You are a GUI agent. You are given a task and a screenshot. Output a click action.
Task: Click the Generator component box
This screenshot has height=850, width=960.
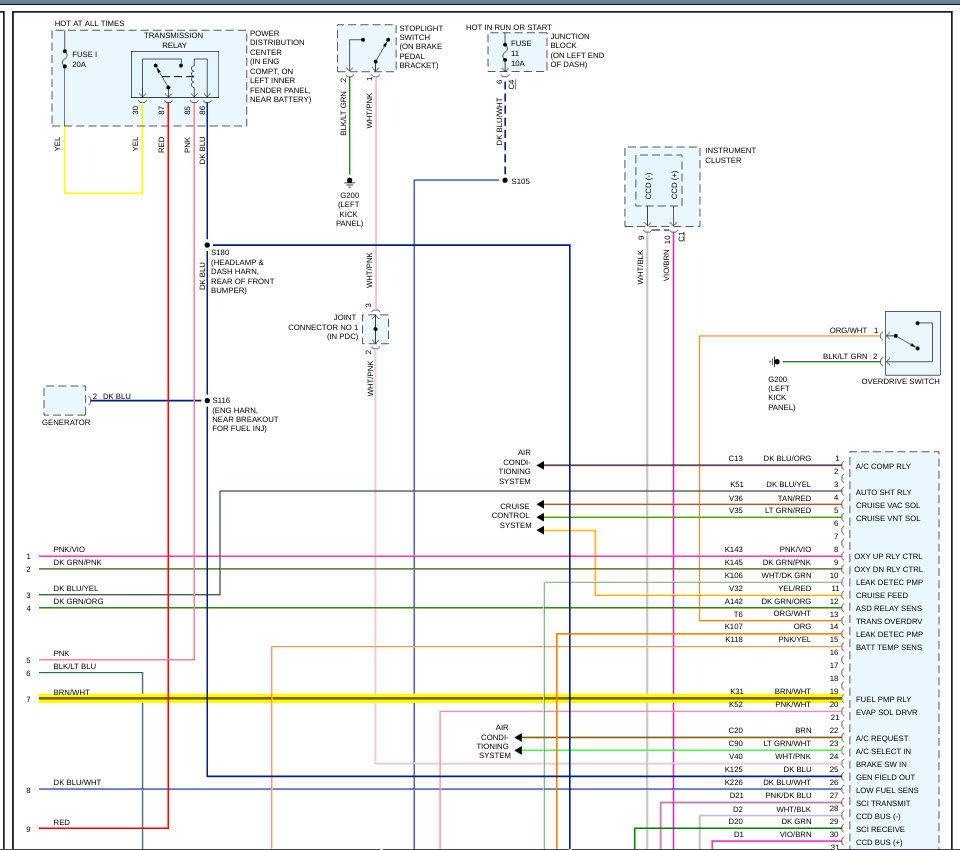click(65, 400)
